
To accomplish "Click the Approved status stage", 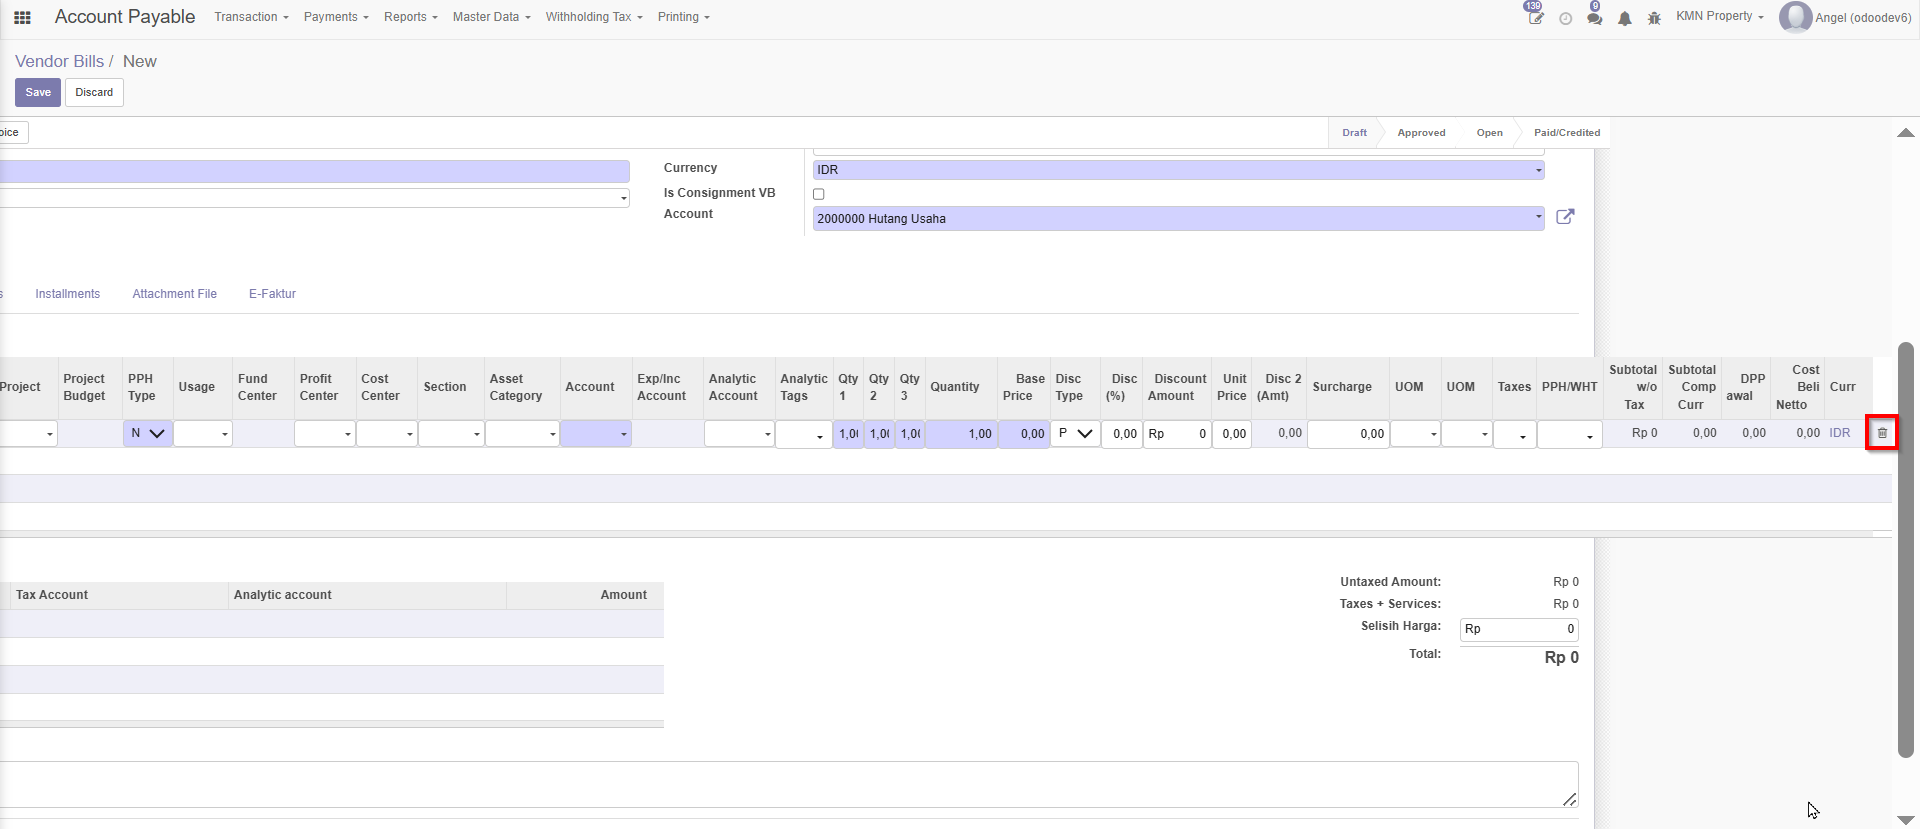I will pyautogui.click(x=1421, y=132).
